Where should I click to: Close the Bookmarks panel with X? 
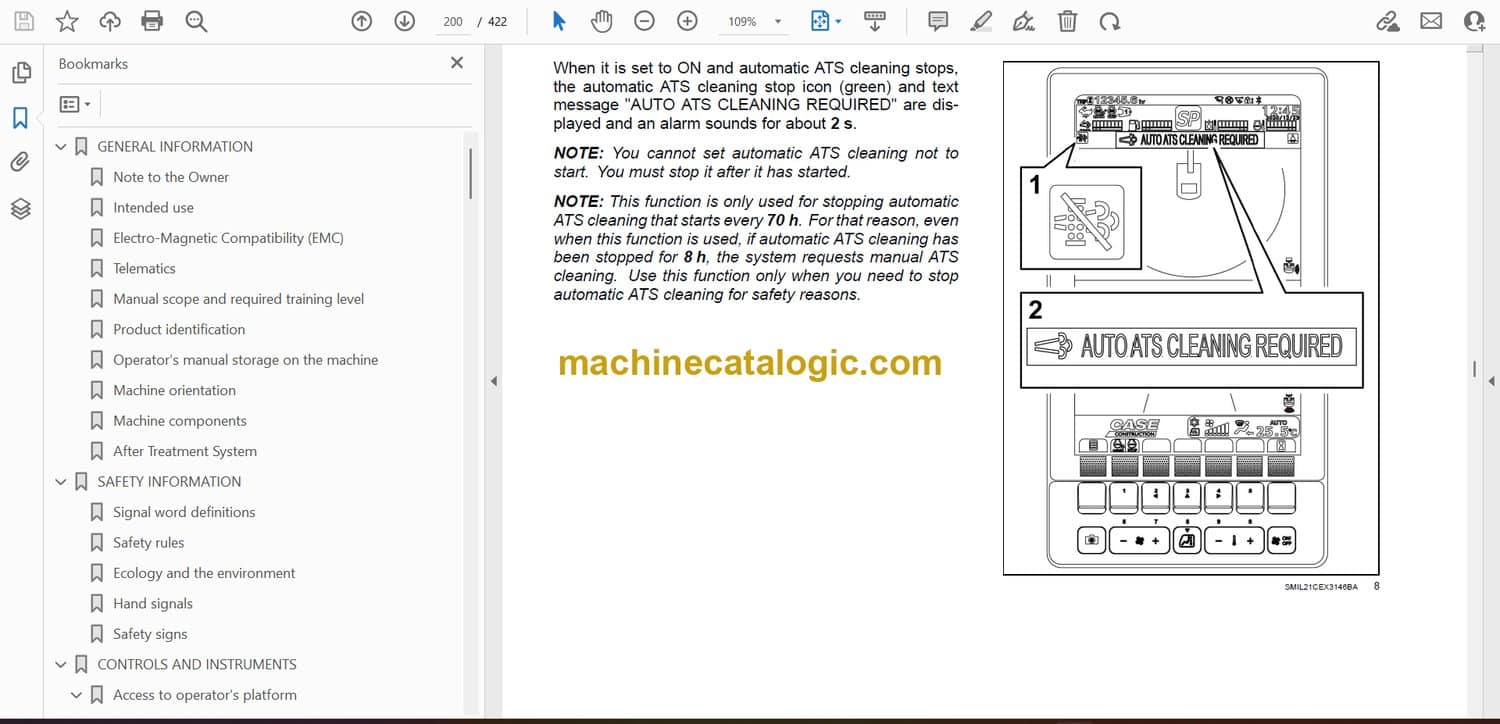tap(457, 63)
